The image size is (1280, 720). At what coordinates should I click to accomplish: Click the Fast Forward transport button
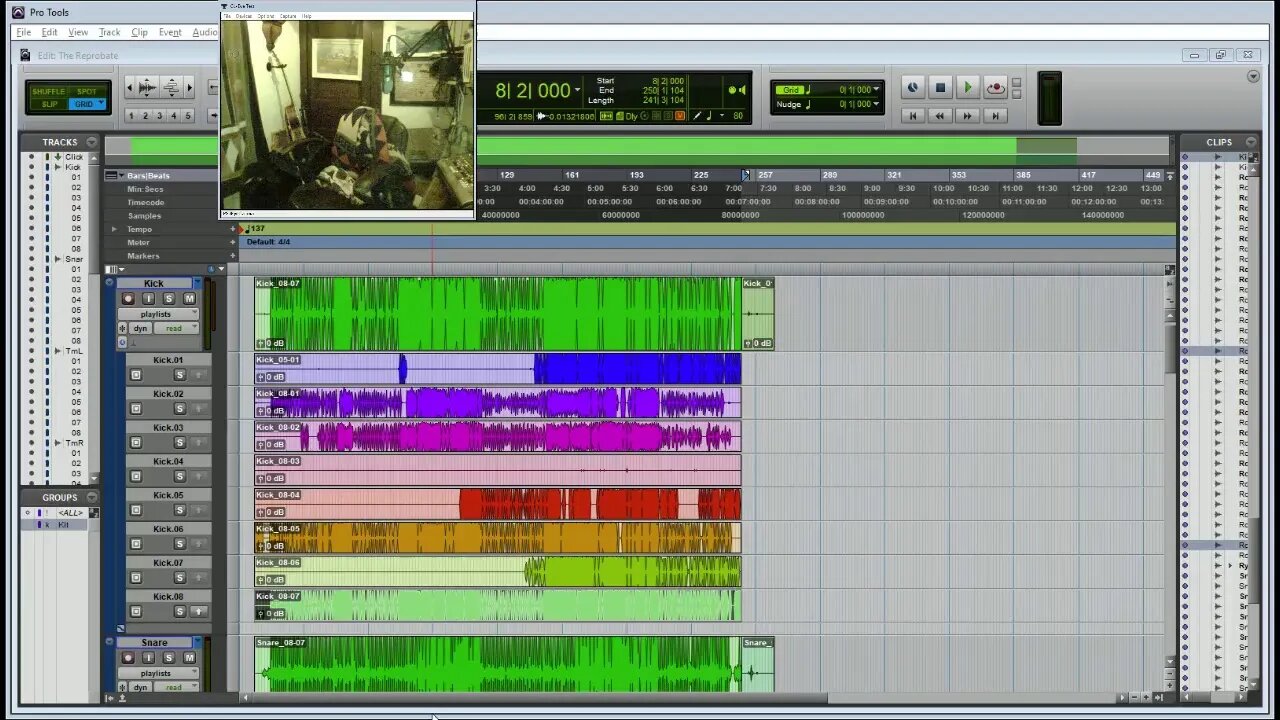pyautogui.click(x=967, y=116)
